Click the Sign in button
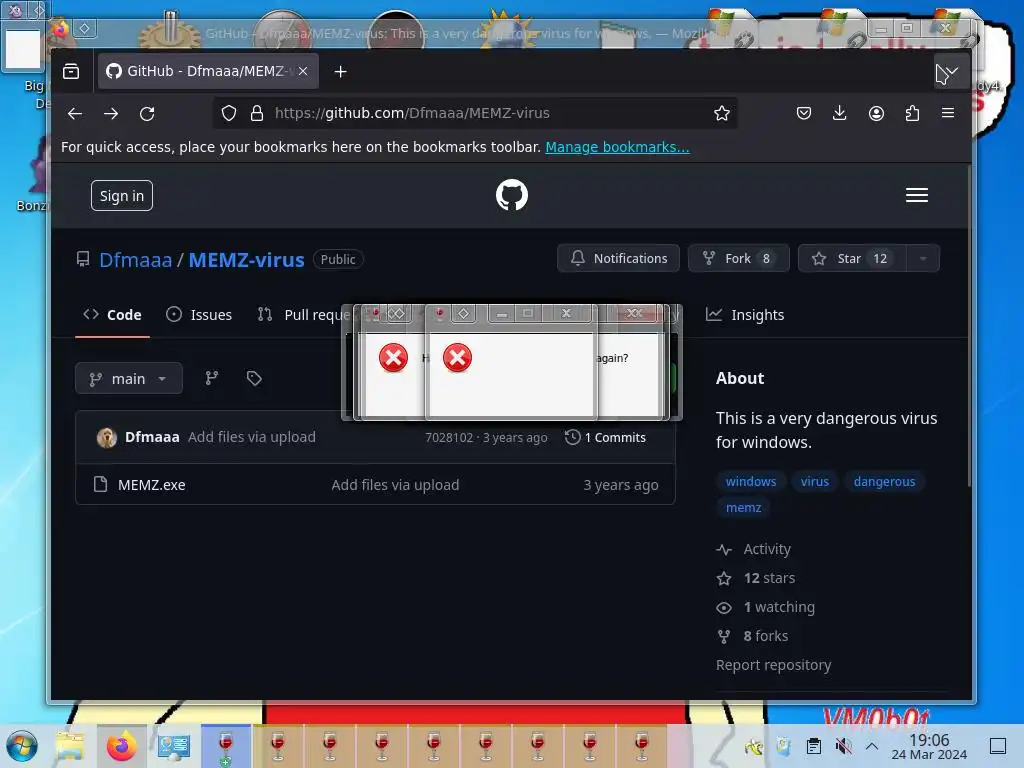The image size is (1024, 768). (x=122, y=196)
